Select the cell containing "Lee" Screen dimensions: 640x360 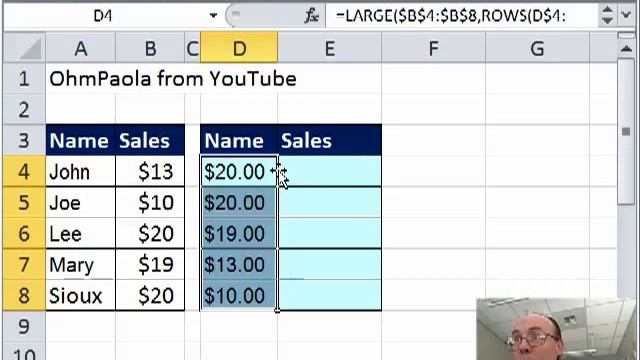80,233
